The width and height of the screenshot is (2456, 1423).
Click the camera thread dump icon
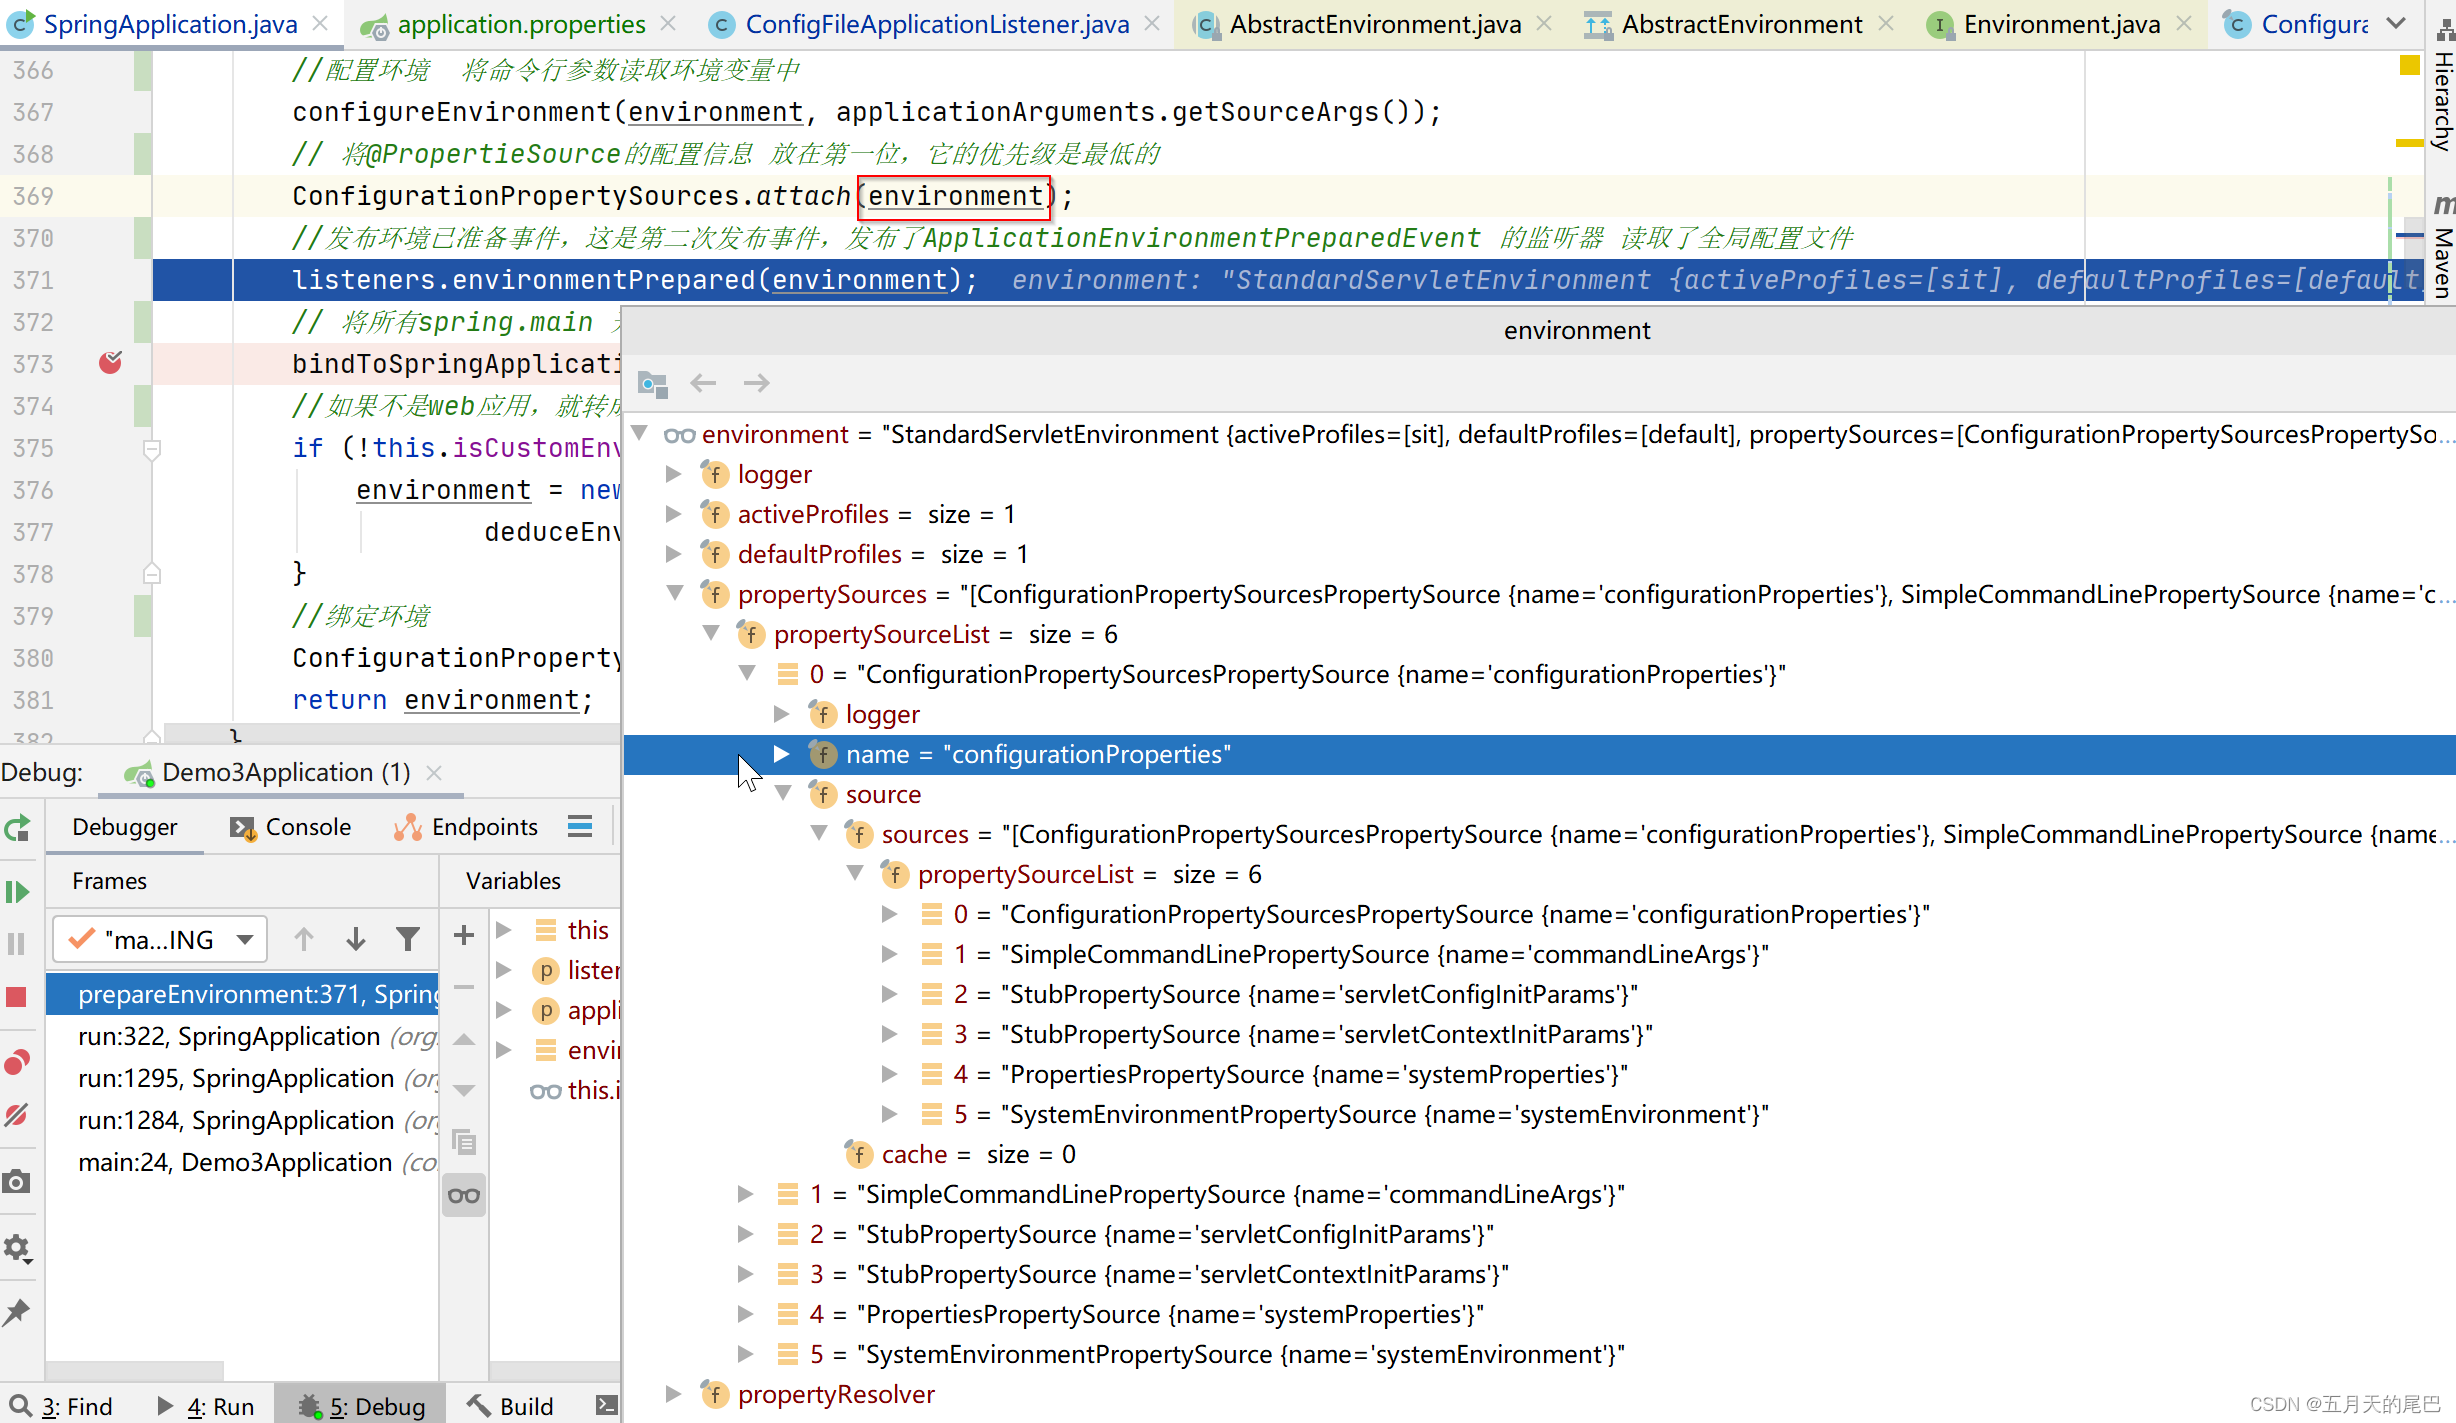pyautogui.click(x=17, y=1182)
